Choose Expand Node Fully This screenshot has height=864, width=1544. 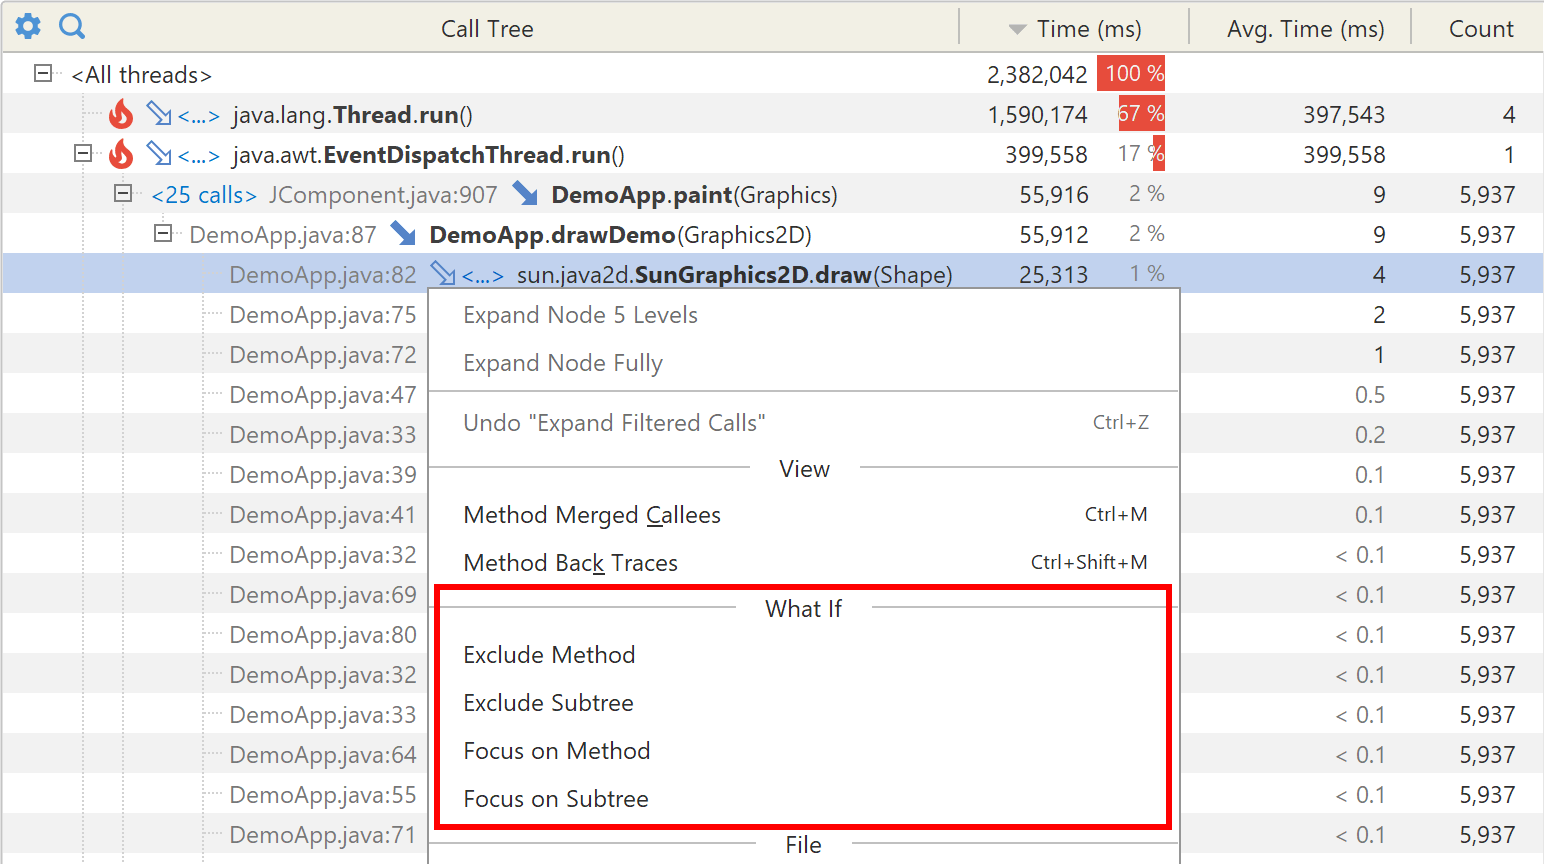click(x=804, y=363)
